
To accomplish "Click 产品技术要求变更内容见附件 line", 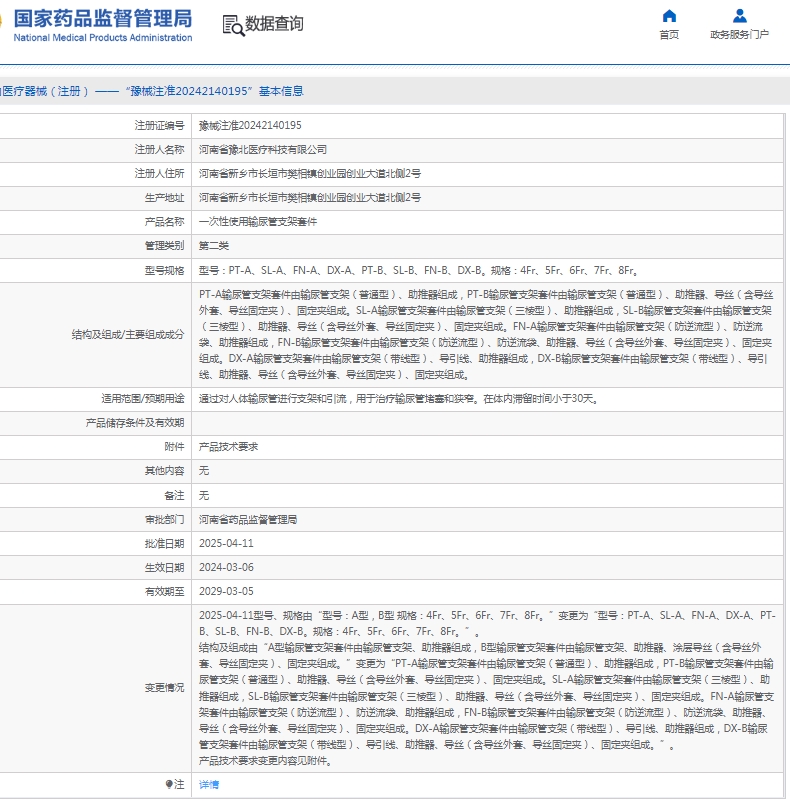I will [266, 762].
